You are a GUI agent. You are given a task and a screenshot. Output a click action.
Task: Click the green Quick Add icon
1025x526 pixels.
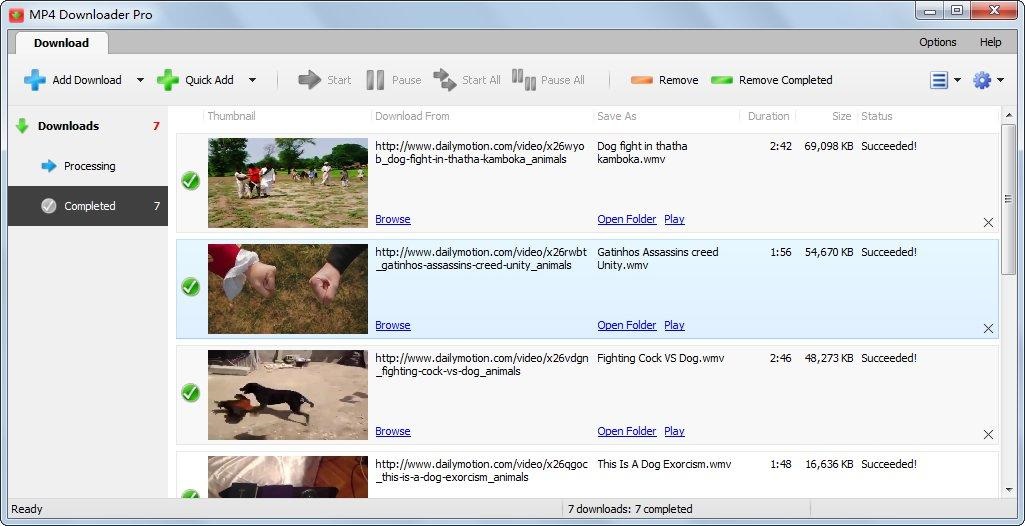pos(167,80)
